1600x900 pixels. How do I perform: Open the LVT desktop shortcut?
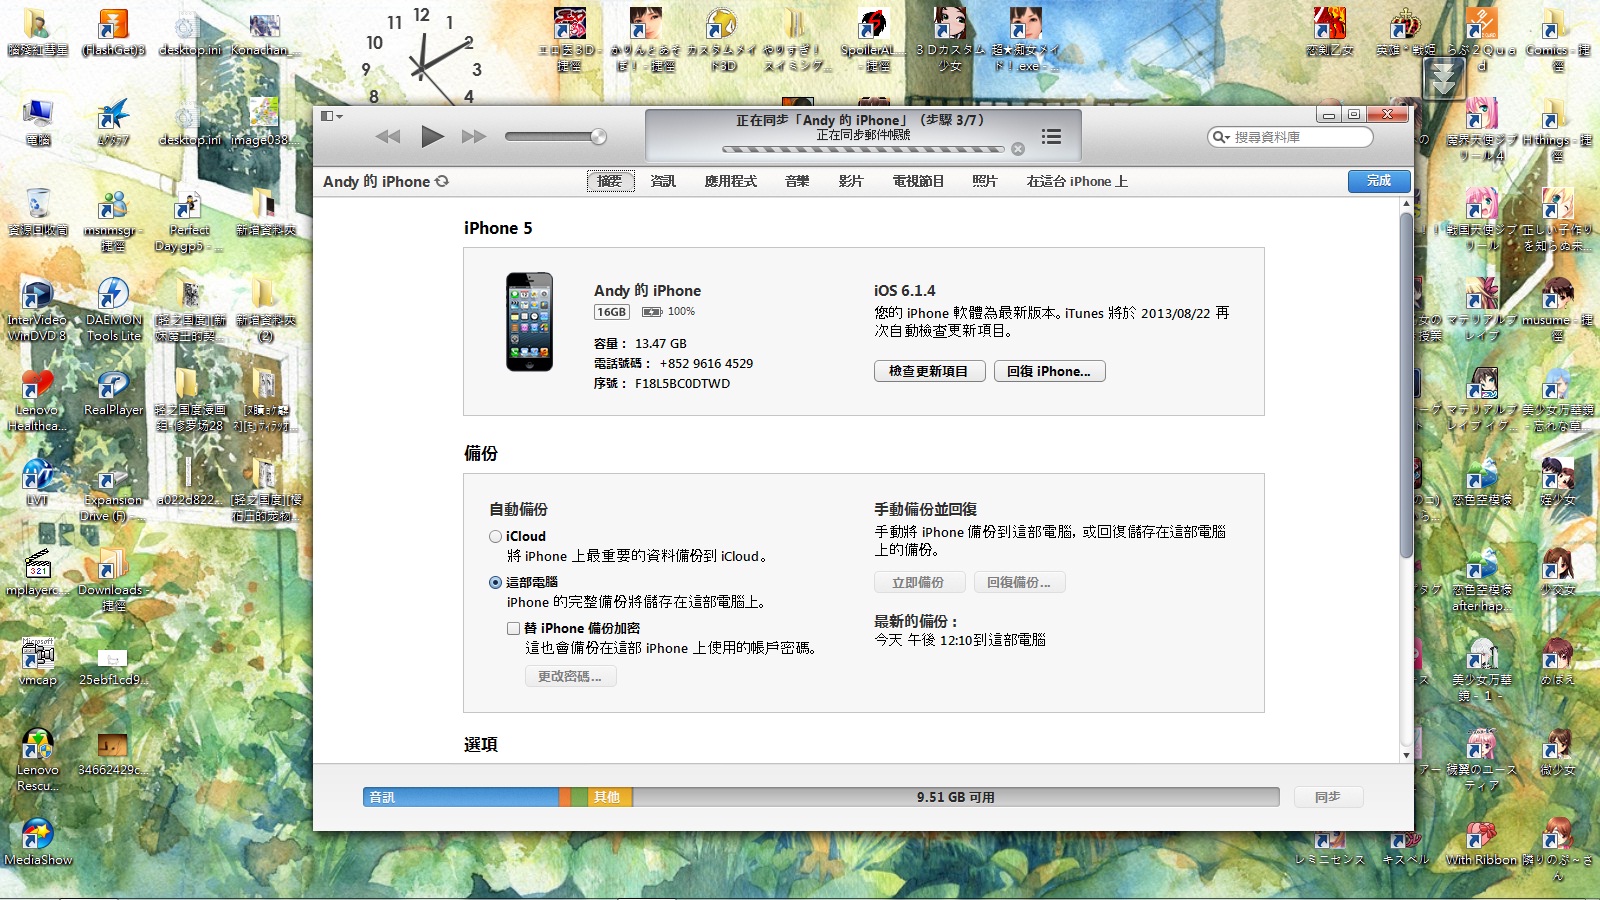click(37, 483)
